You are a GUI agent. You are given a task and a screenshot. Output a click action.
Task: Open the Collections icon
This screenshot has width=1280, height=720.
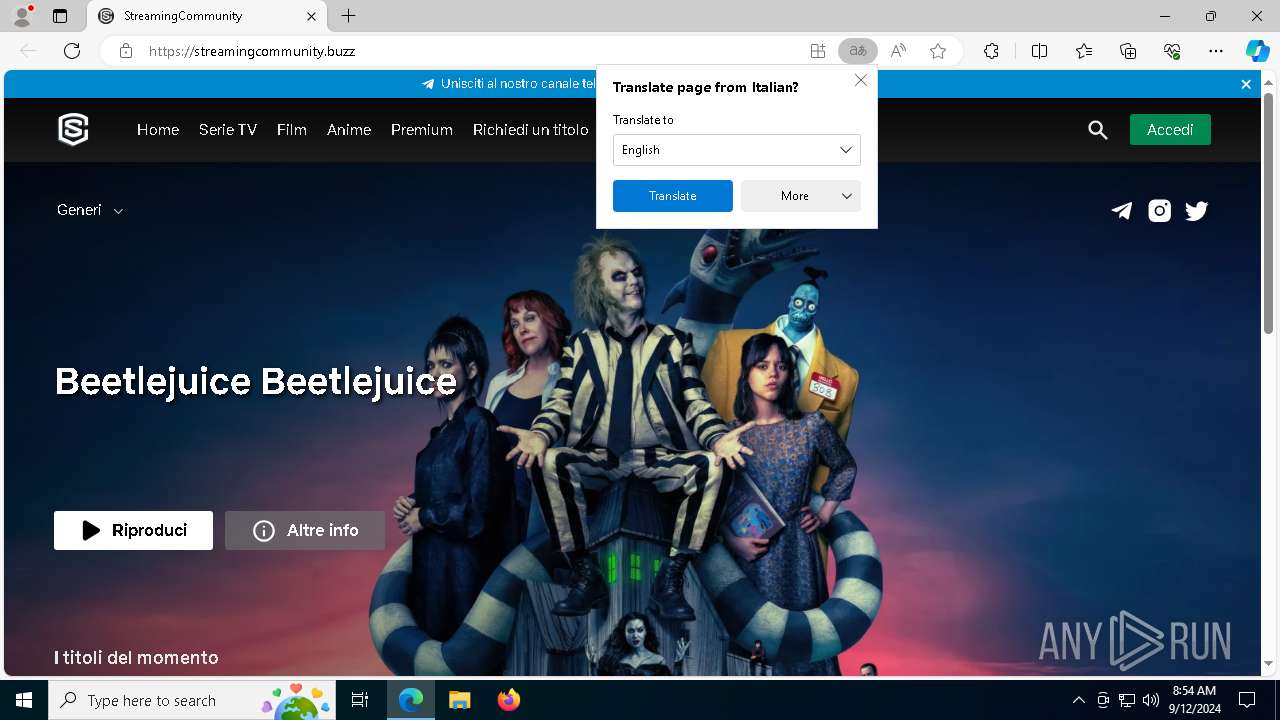pyautogui.click(x=1128, y=51)
